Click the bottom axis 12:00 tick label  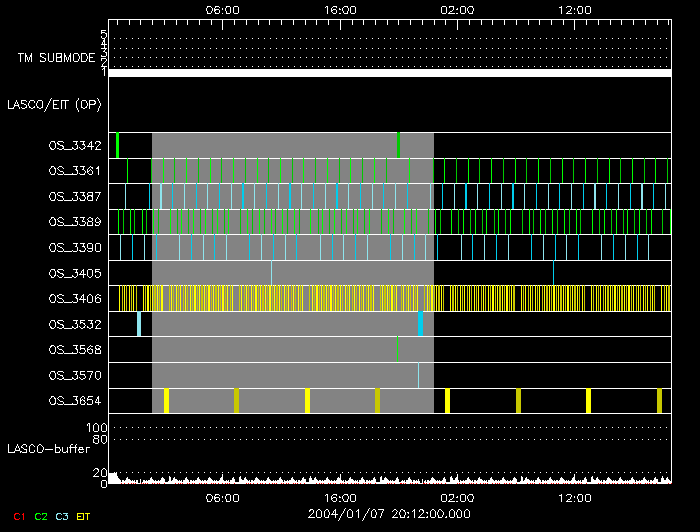point(575,497)
